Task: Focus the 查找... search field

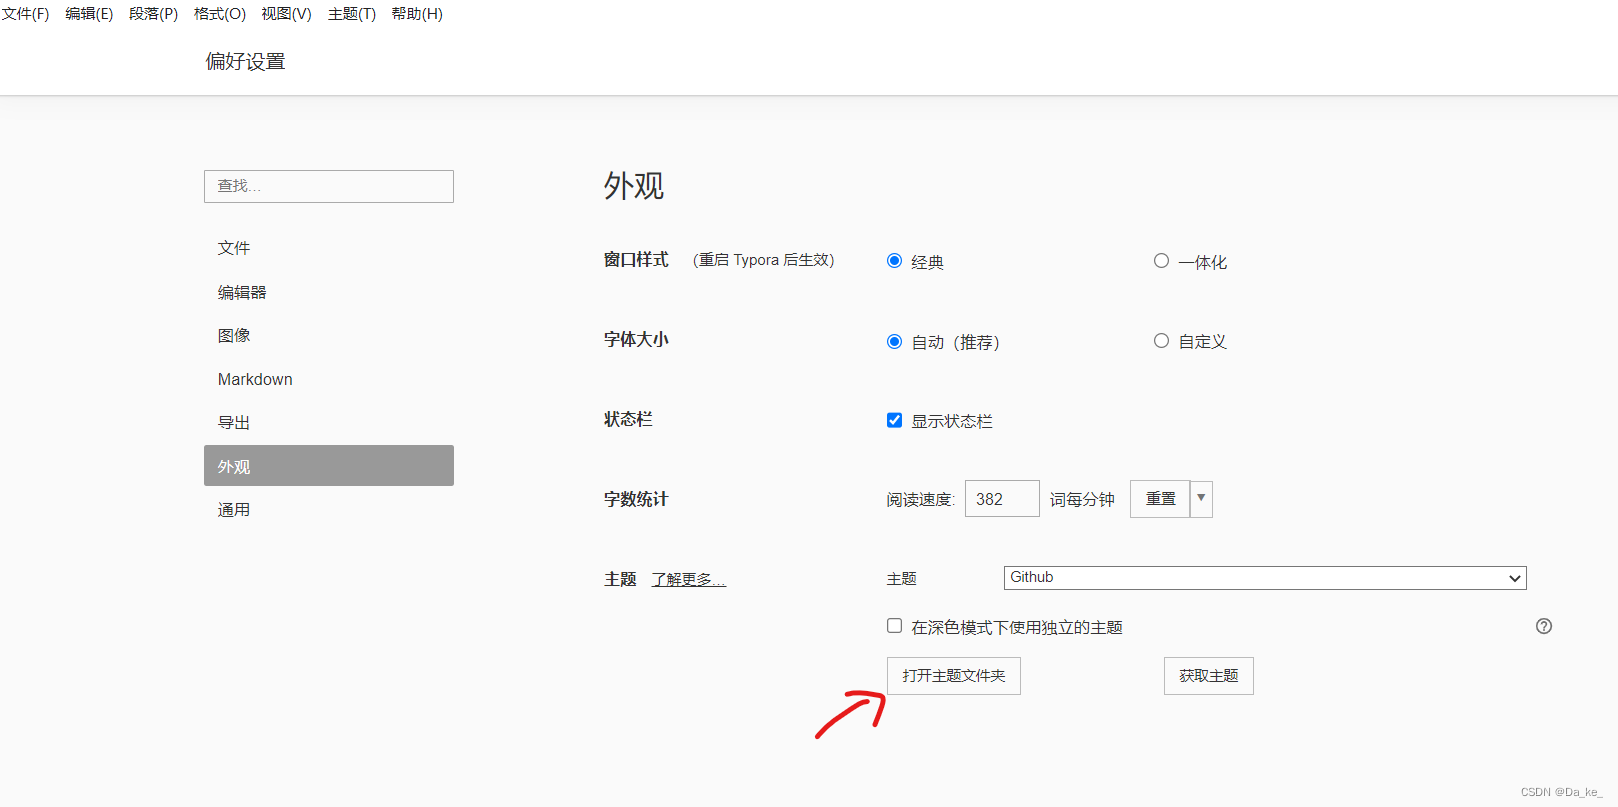Action: coord(329,186)
